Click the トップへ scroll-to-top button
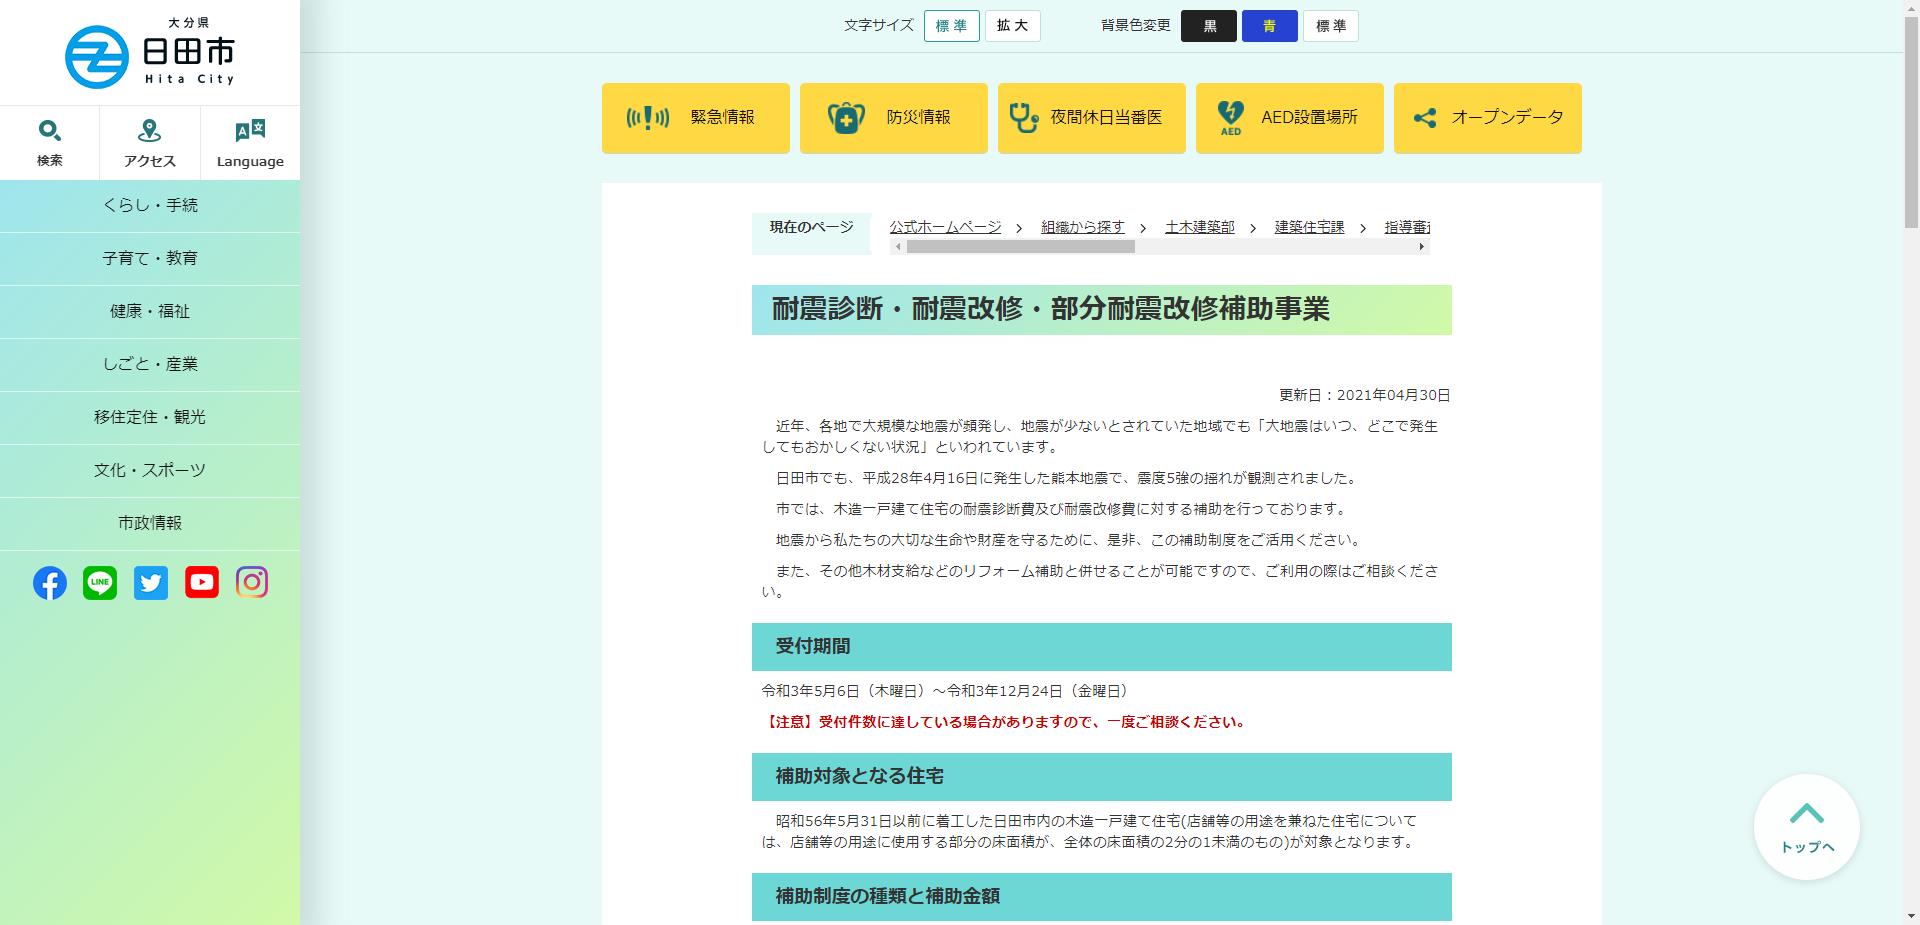This screenshot has width=1920, height=925. tap(1806, 827)
